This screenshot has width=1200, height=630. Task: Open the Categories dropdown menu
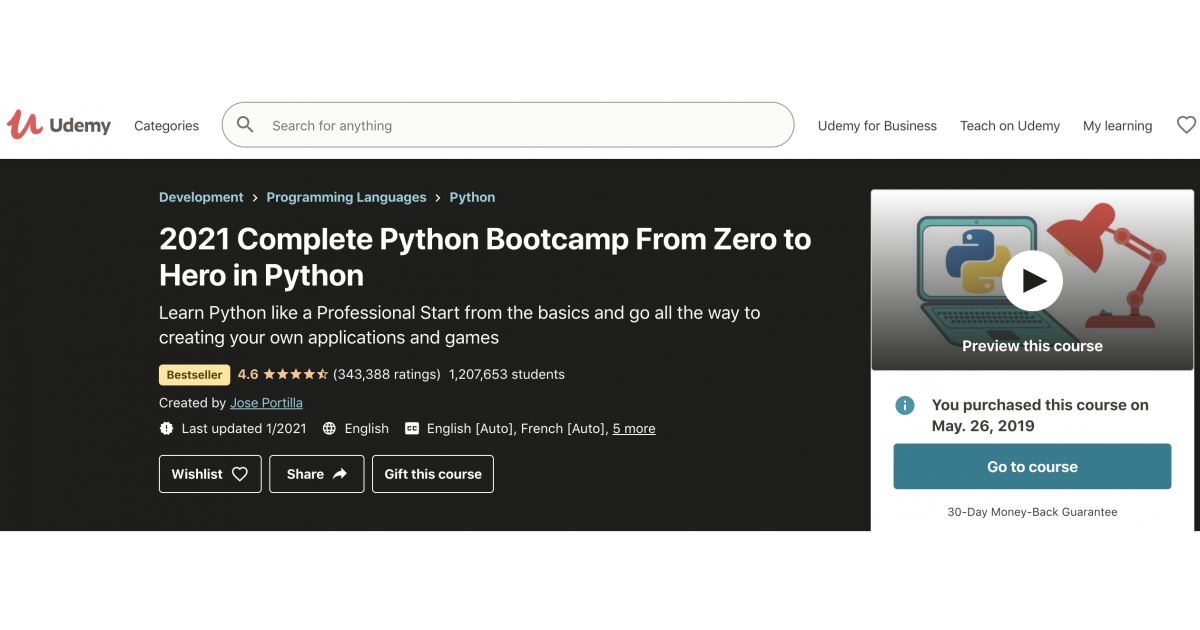(166, 126)
